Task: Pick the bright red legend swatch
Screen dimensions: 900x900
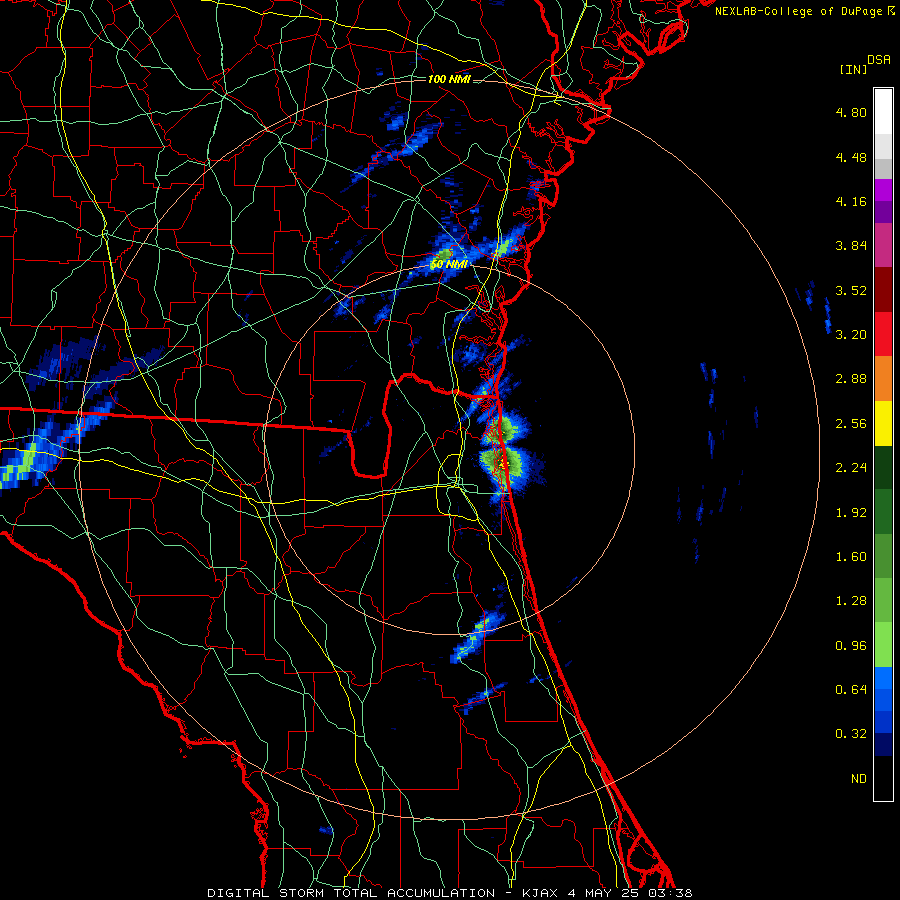Action: 883,334
